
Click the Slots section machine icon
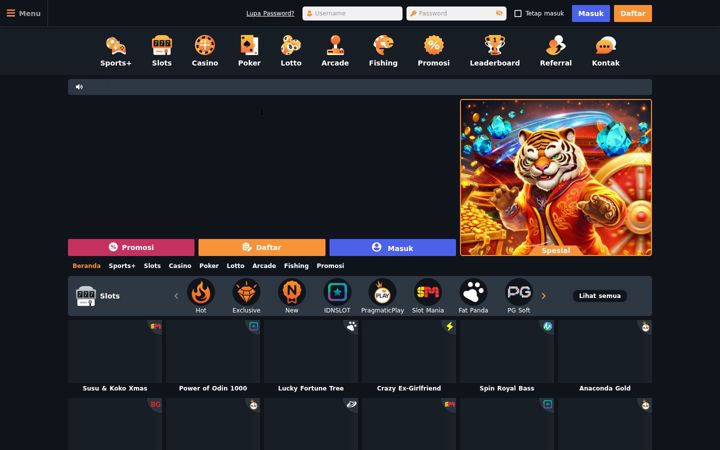(x=86, y=296)
